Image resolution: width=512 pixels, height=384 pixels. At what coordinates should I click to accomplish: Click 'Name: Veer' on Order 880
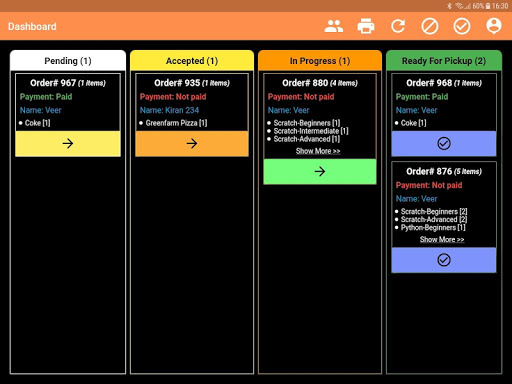point(289,110)
